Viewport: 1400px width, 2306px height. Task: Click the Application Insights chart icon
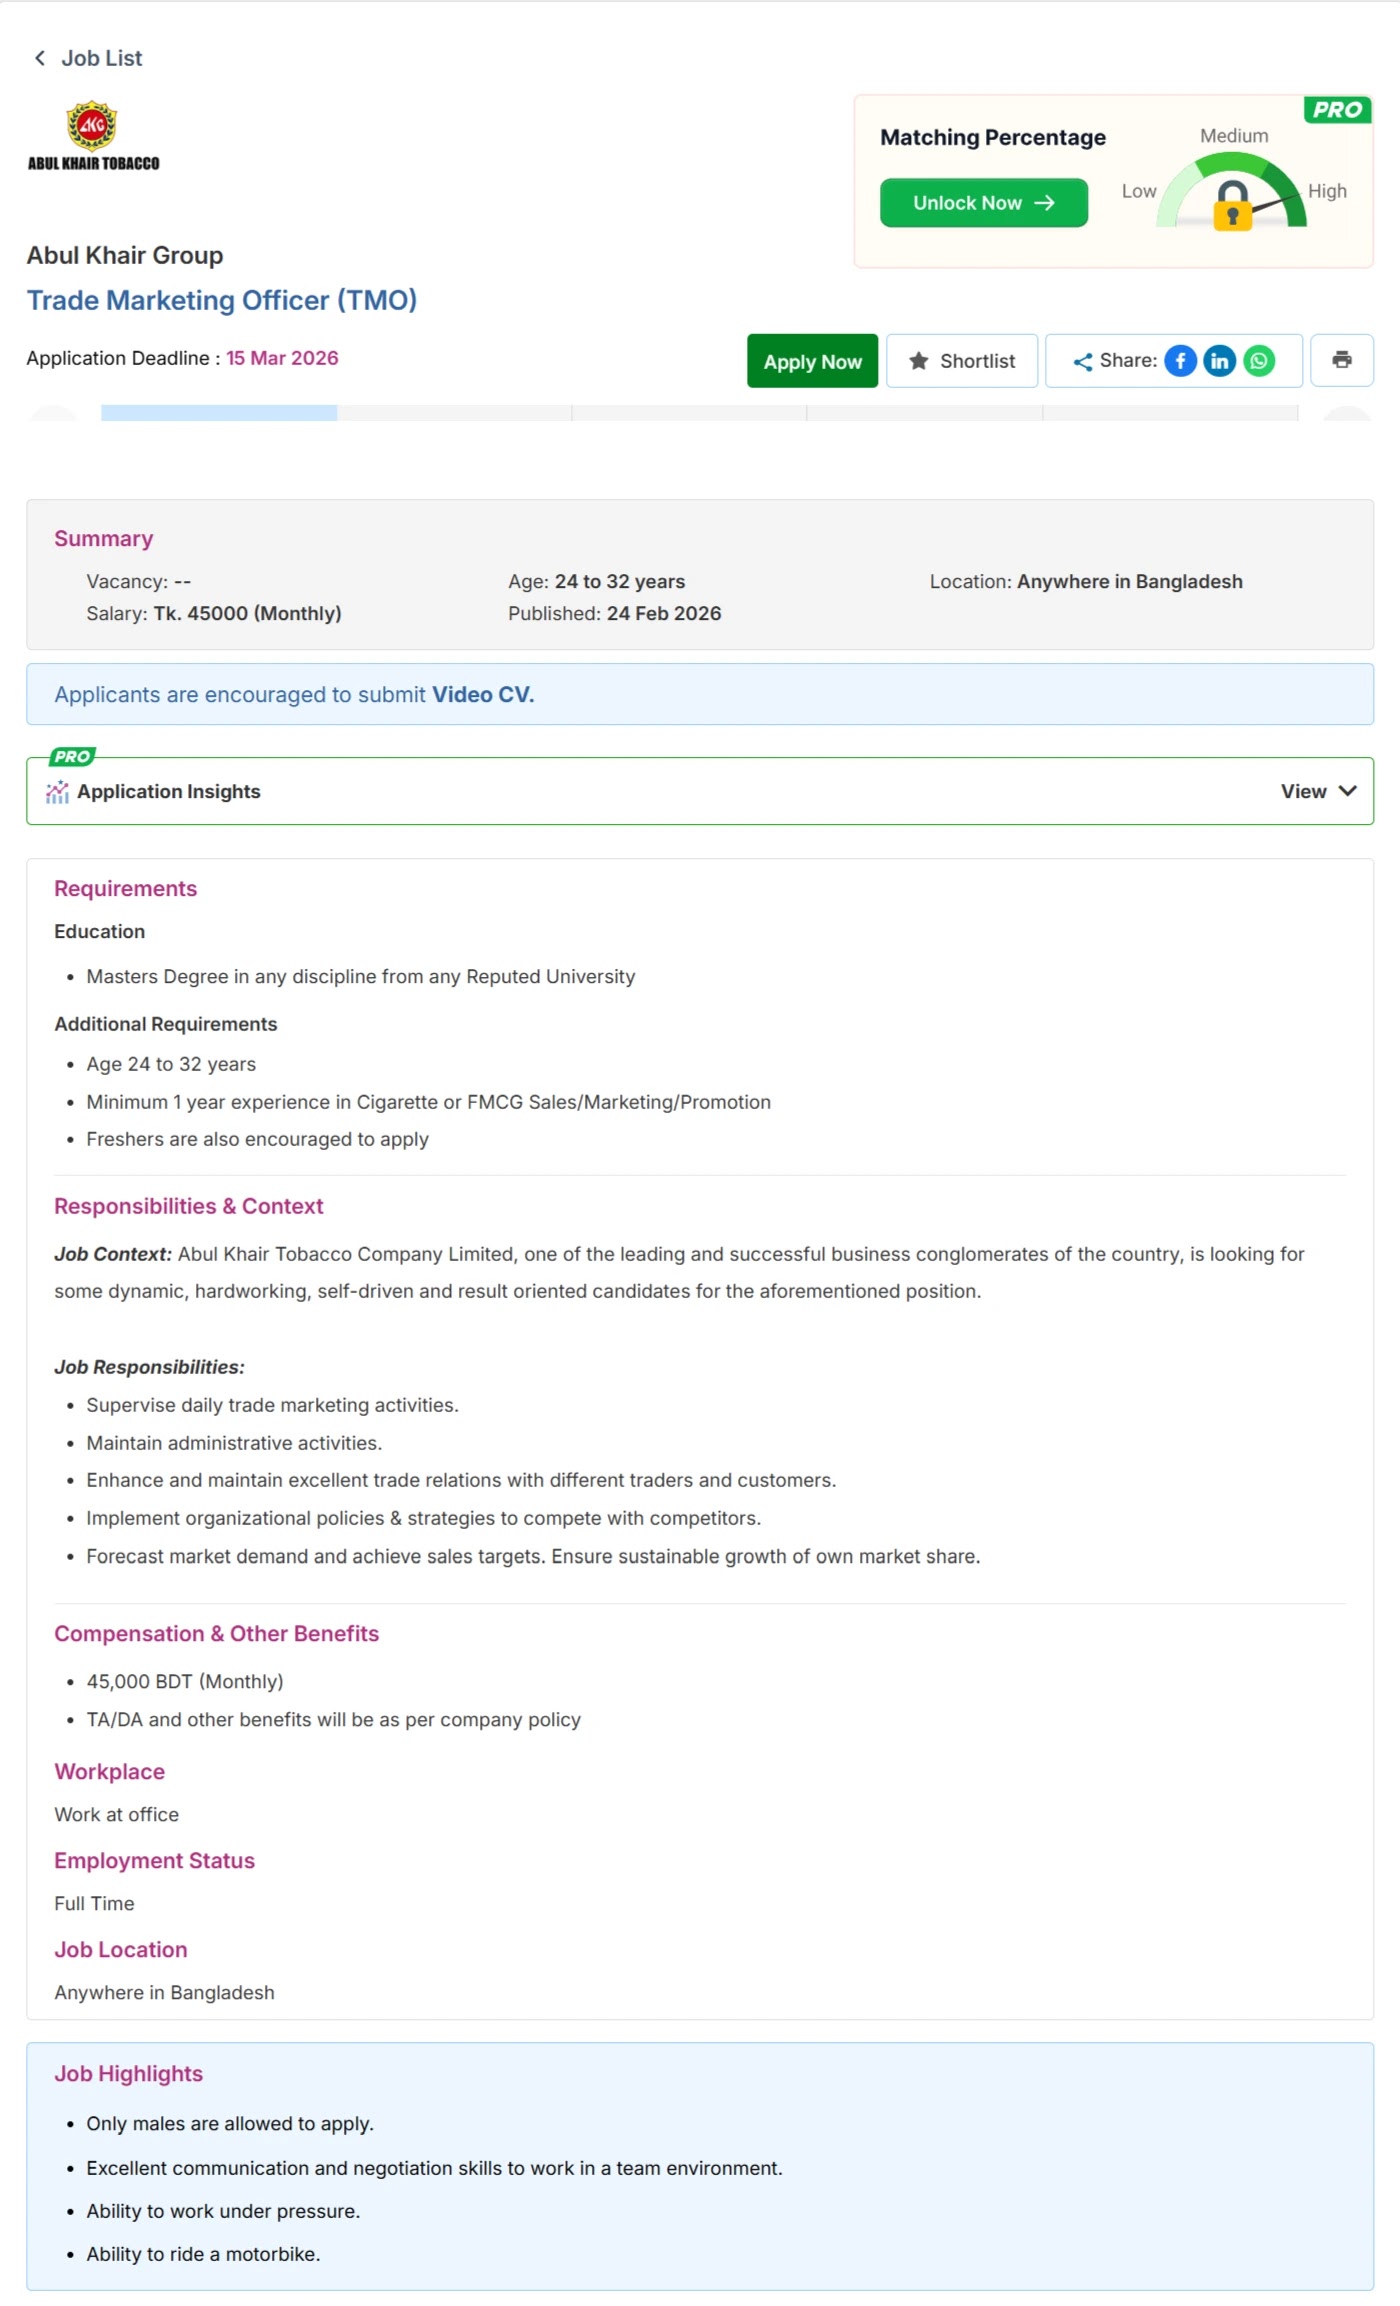[57, 792]
